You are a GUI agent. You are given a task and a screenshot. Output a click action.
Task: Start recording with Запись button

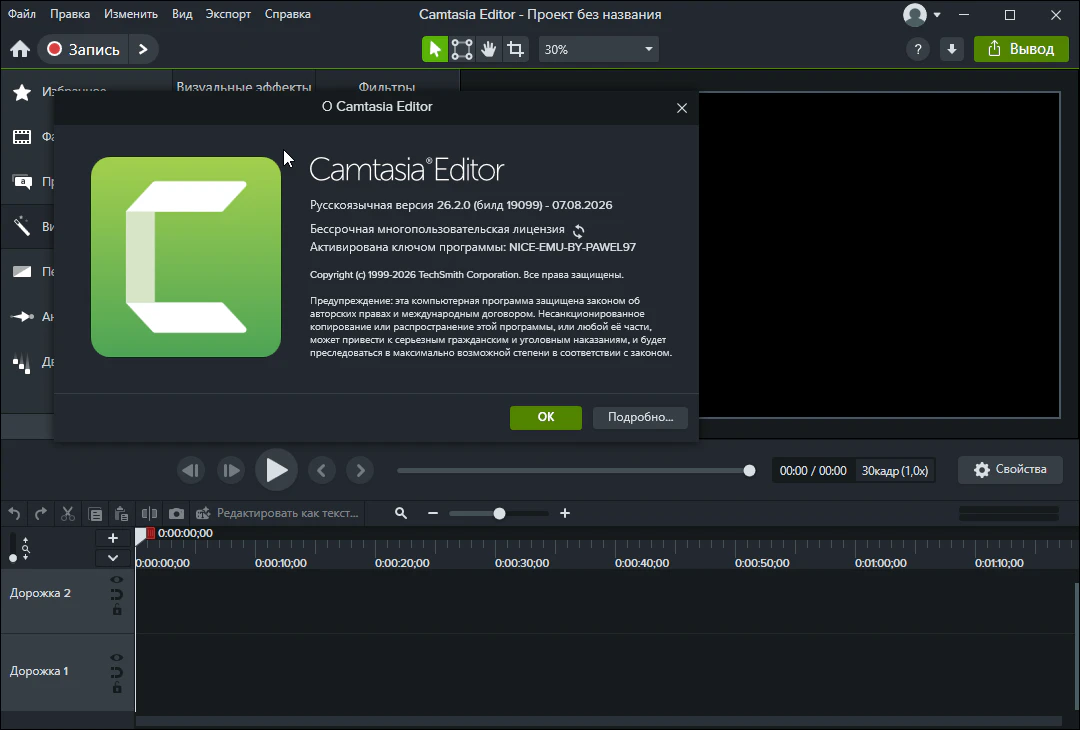point(83,49)
